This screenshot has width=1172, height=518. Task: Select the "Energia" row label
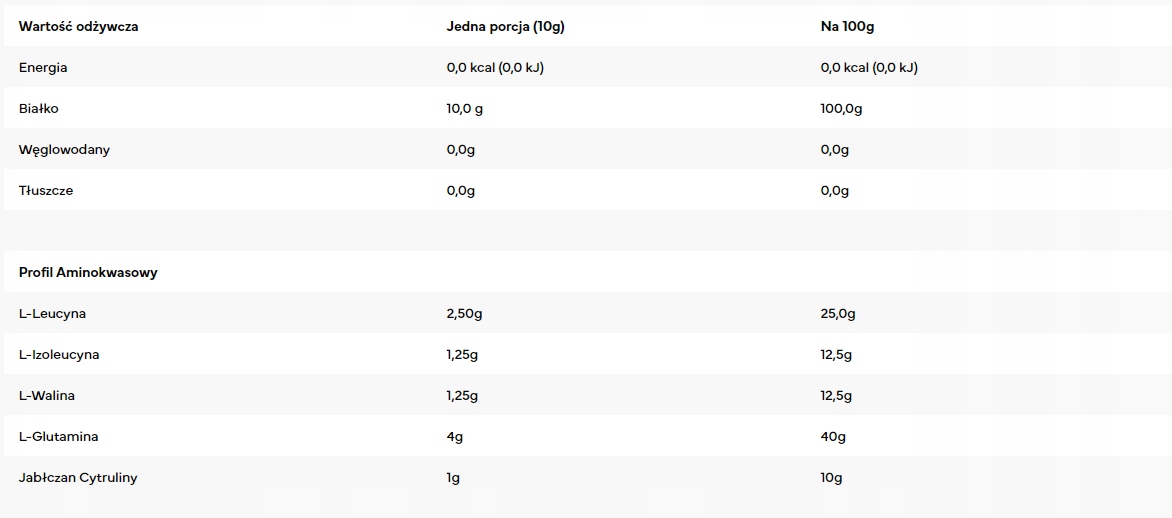coord(43,68)
